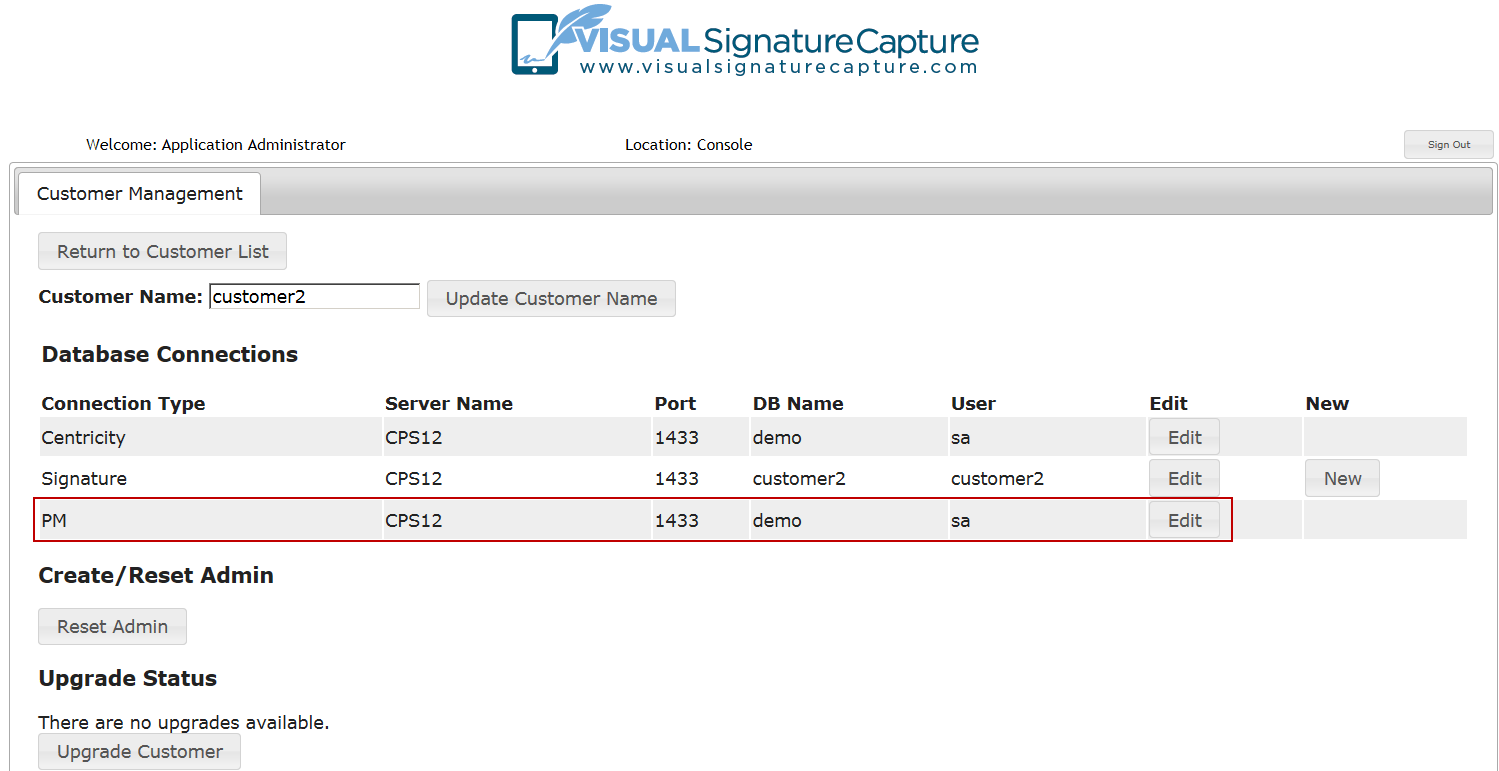
Task: Focus the Customer Name input field
Action: tap(314, 296)
